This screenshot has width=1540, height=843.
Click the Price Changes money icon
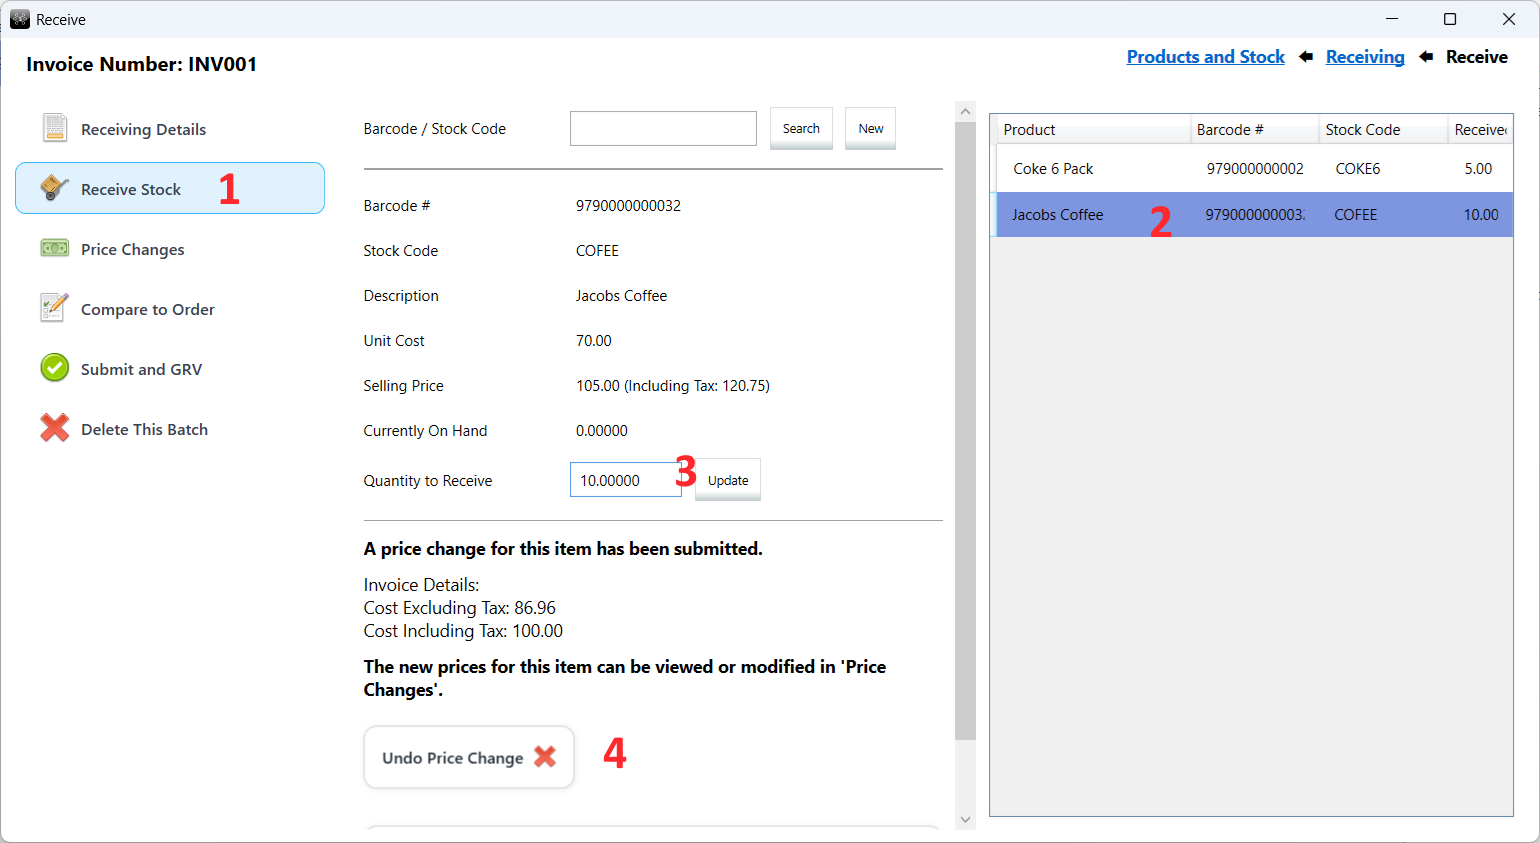(54, 248)
